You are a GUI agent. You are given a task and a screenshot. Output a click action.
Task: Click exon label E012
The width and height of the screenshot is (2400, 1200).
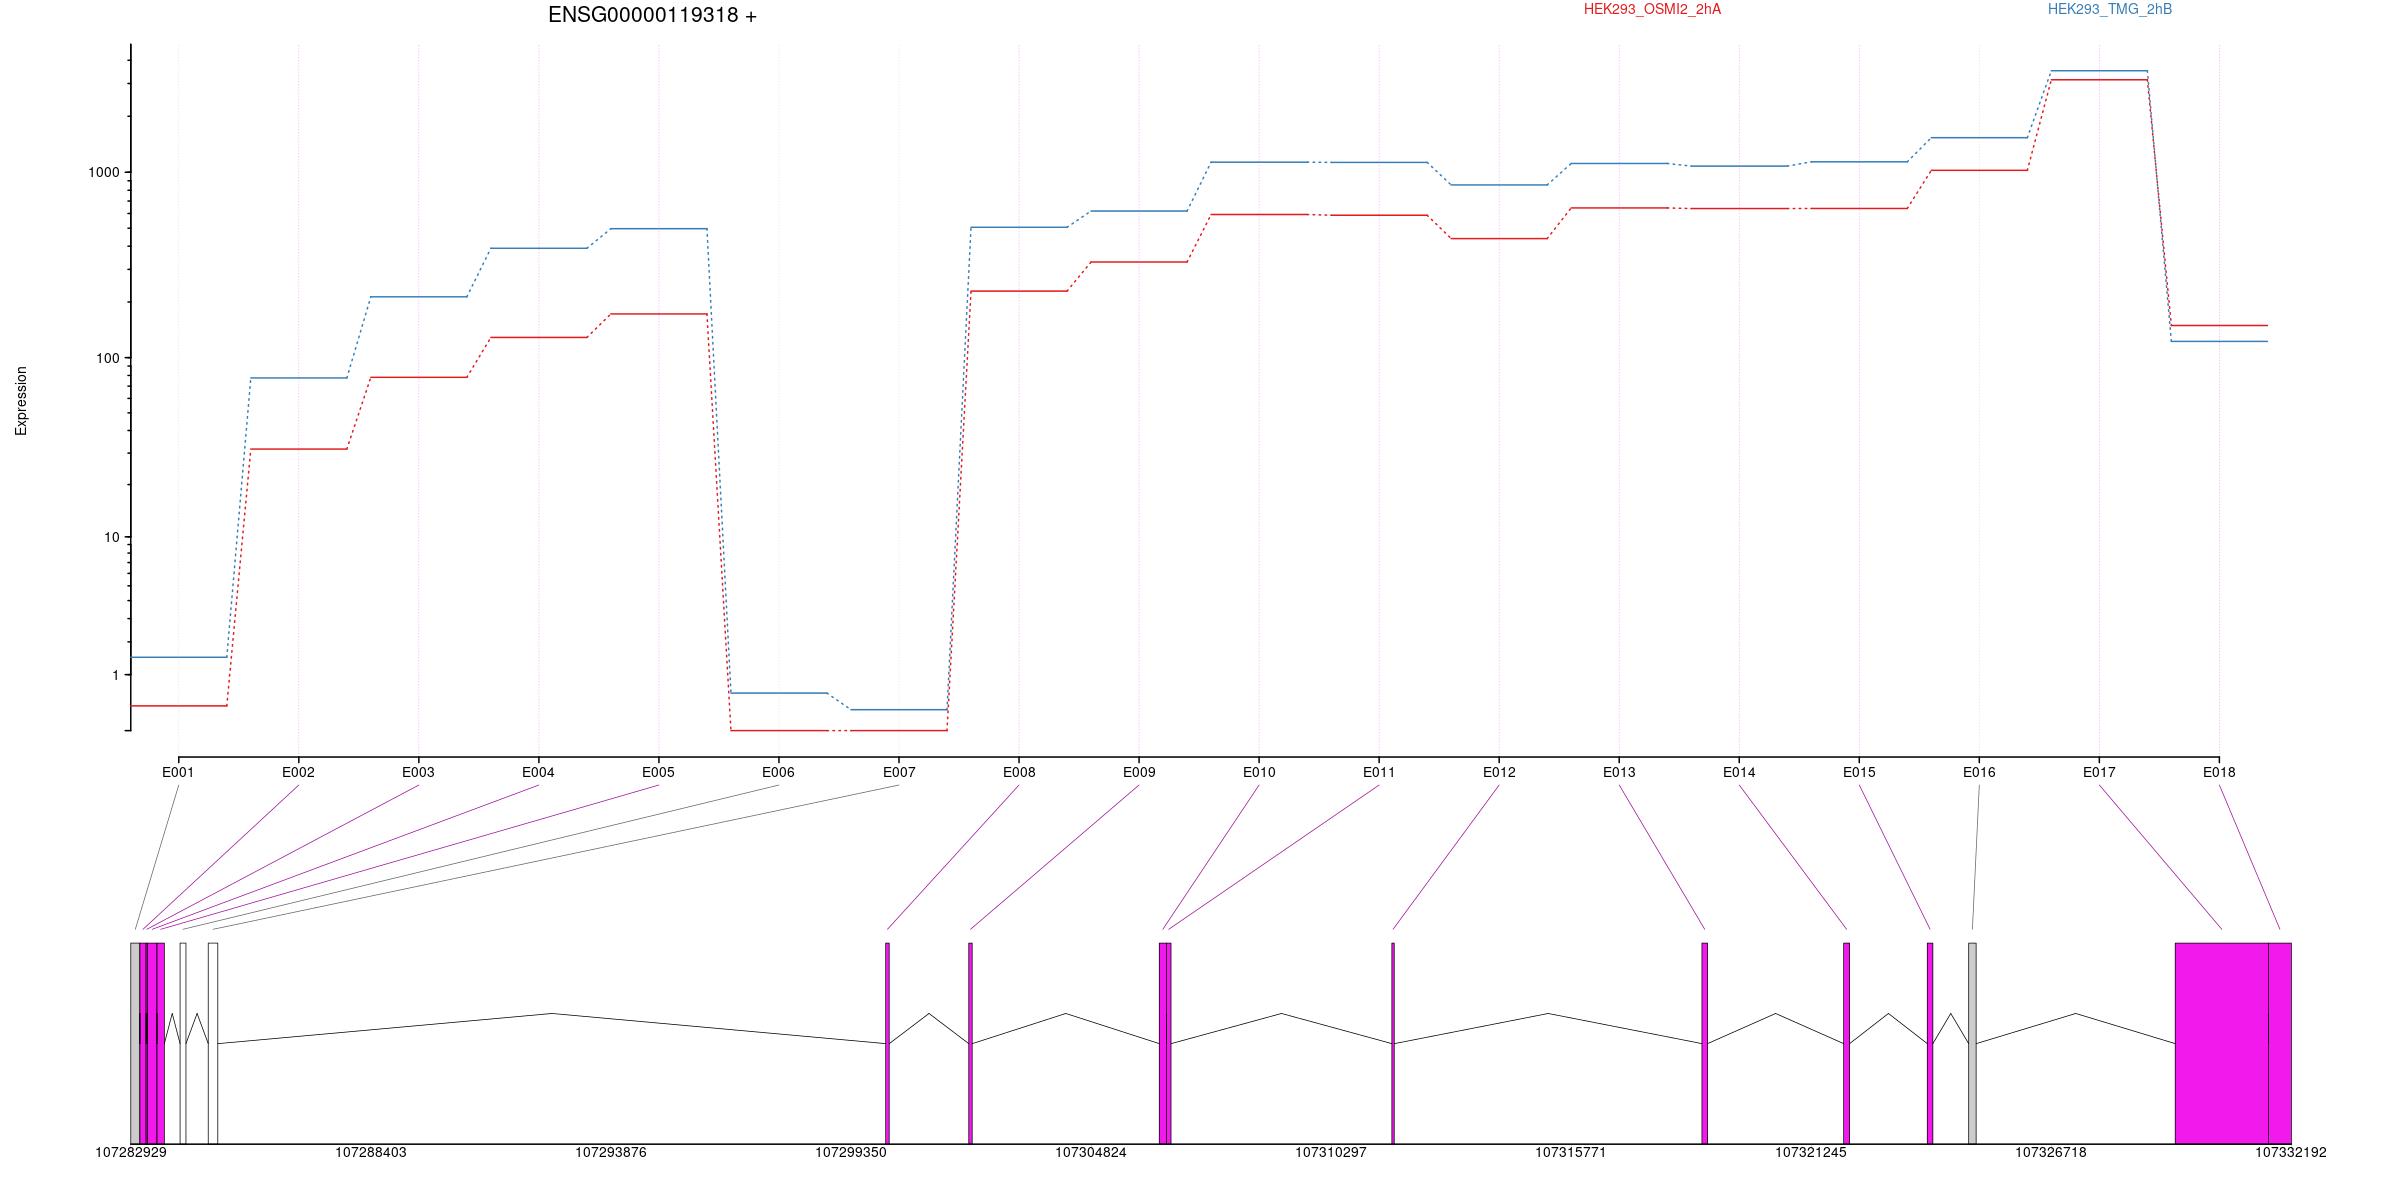coord(1499,772)
